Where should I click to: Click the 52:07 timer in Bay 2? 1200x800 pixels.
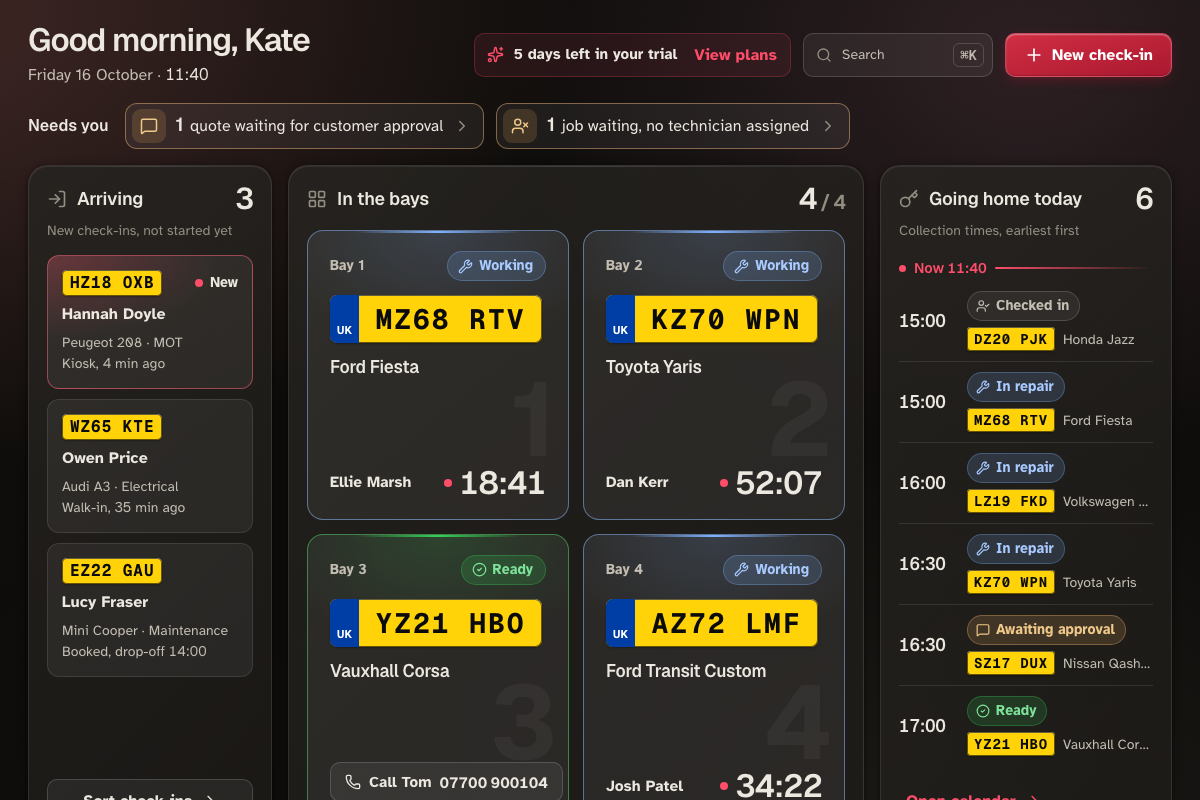(778, 483)
